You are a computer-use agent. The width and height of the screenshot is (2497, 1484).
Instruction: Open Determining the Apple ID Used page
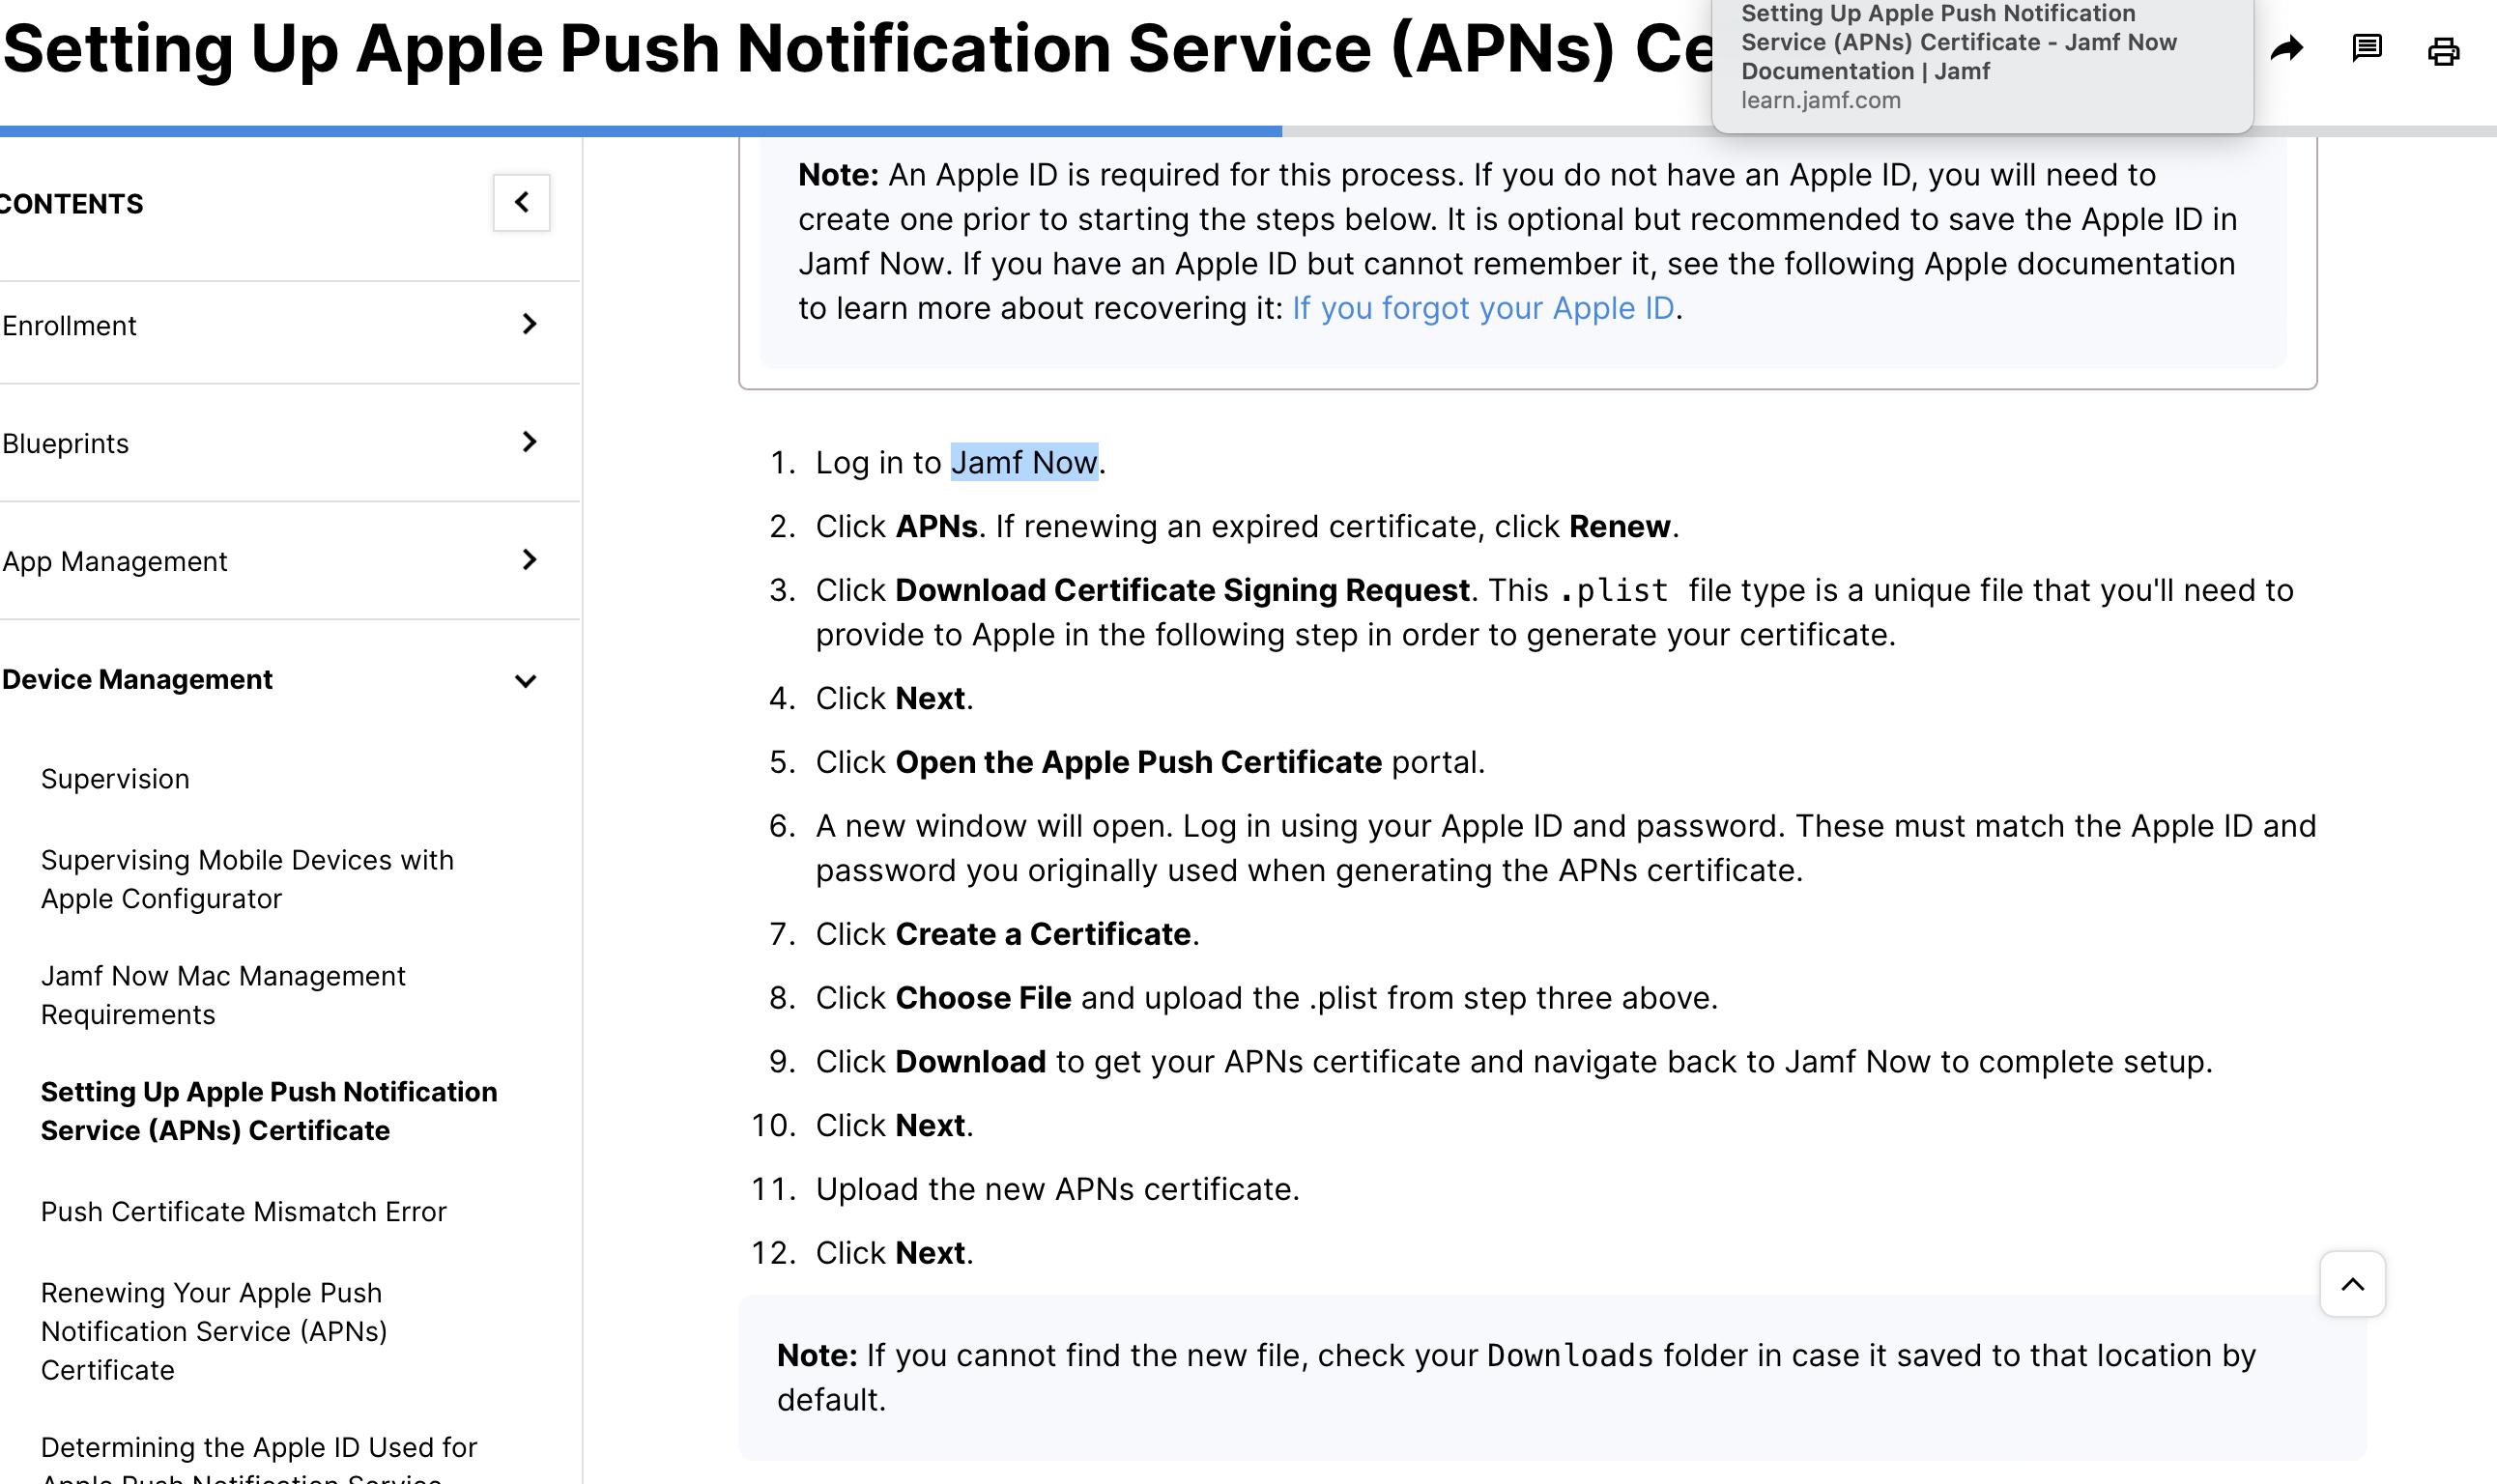click(x=259, y=1458)
